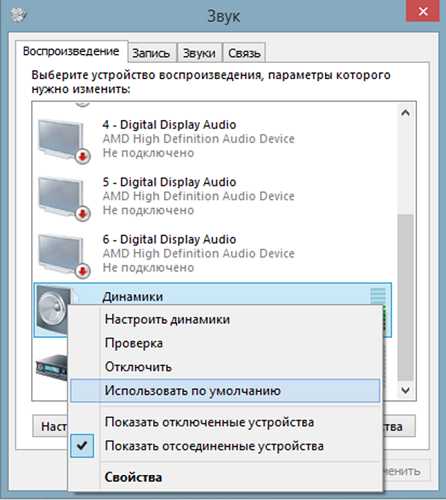The image size is (446, 500).
Task: Click the device list scrollbar thumb
Action: point(405,297)
